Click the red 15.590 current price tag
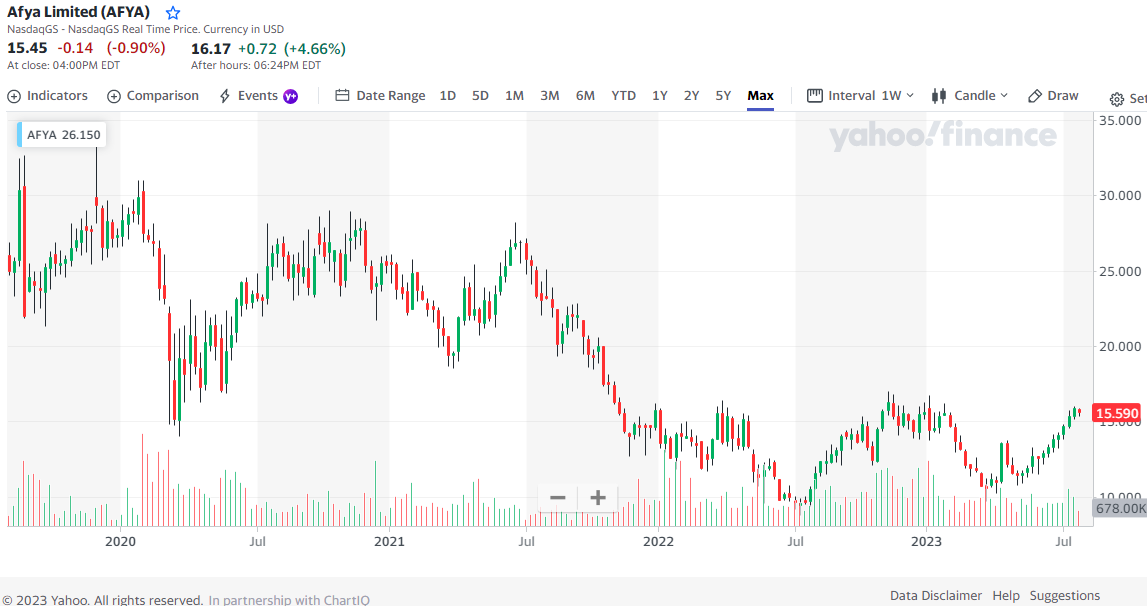Screen dimensions: 1147x606 point(1117,414)
